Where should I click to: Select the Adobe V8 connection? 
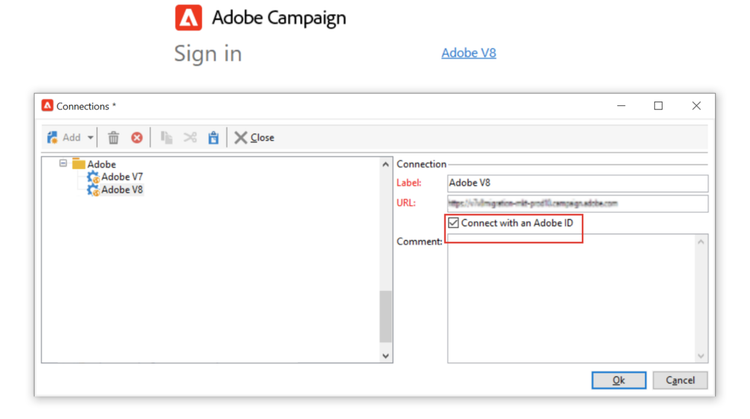[121, 190]
